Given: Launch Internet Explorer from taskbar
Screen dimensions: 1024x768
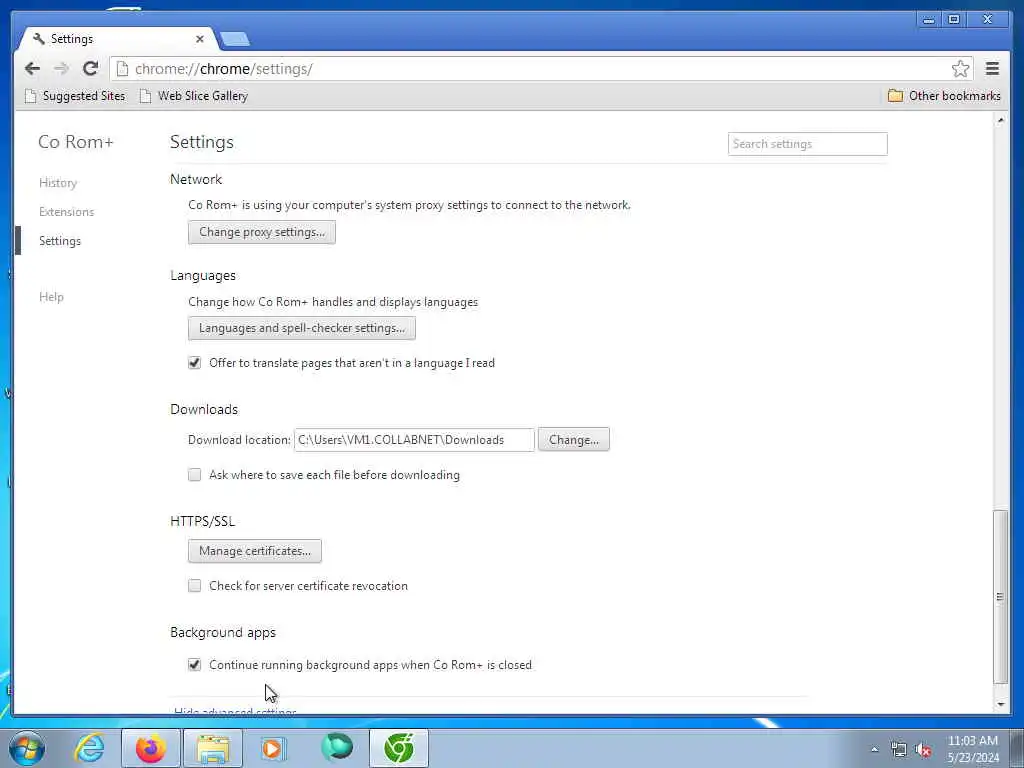Looking at the screenshot, I should tap(89, 748).
